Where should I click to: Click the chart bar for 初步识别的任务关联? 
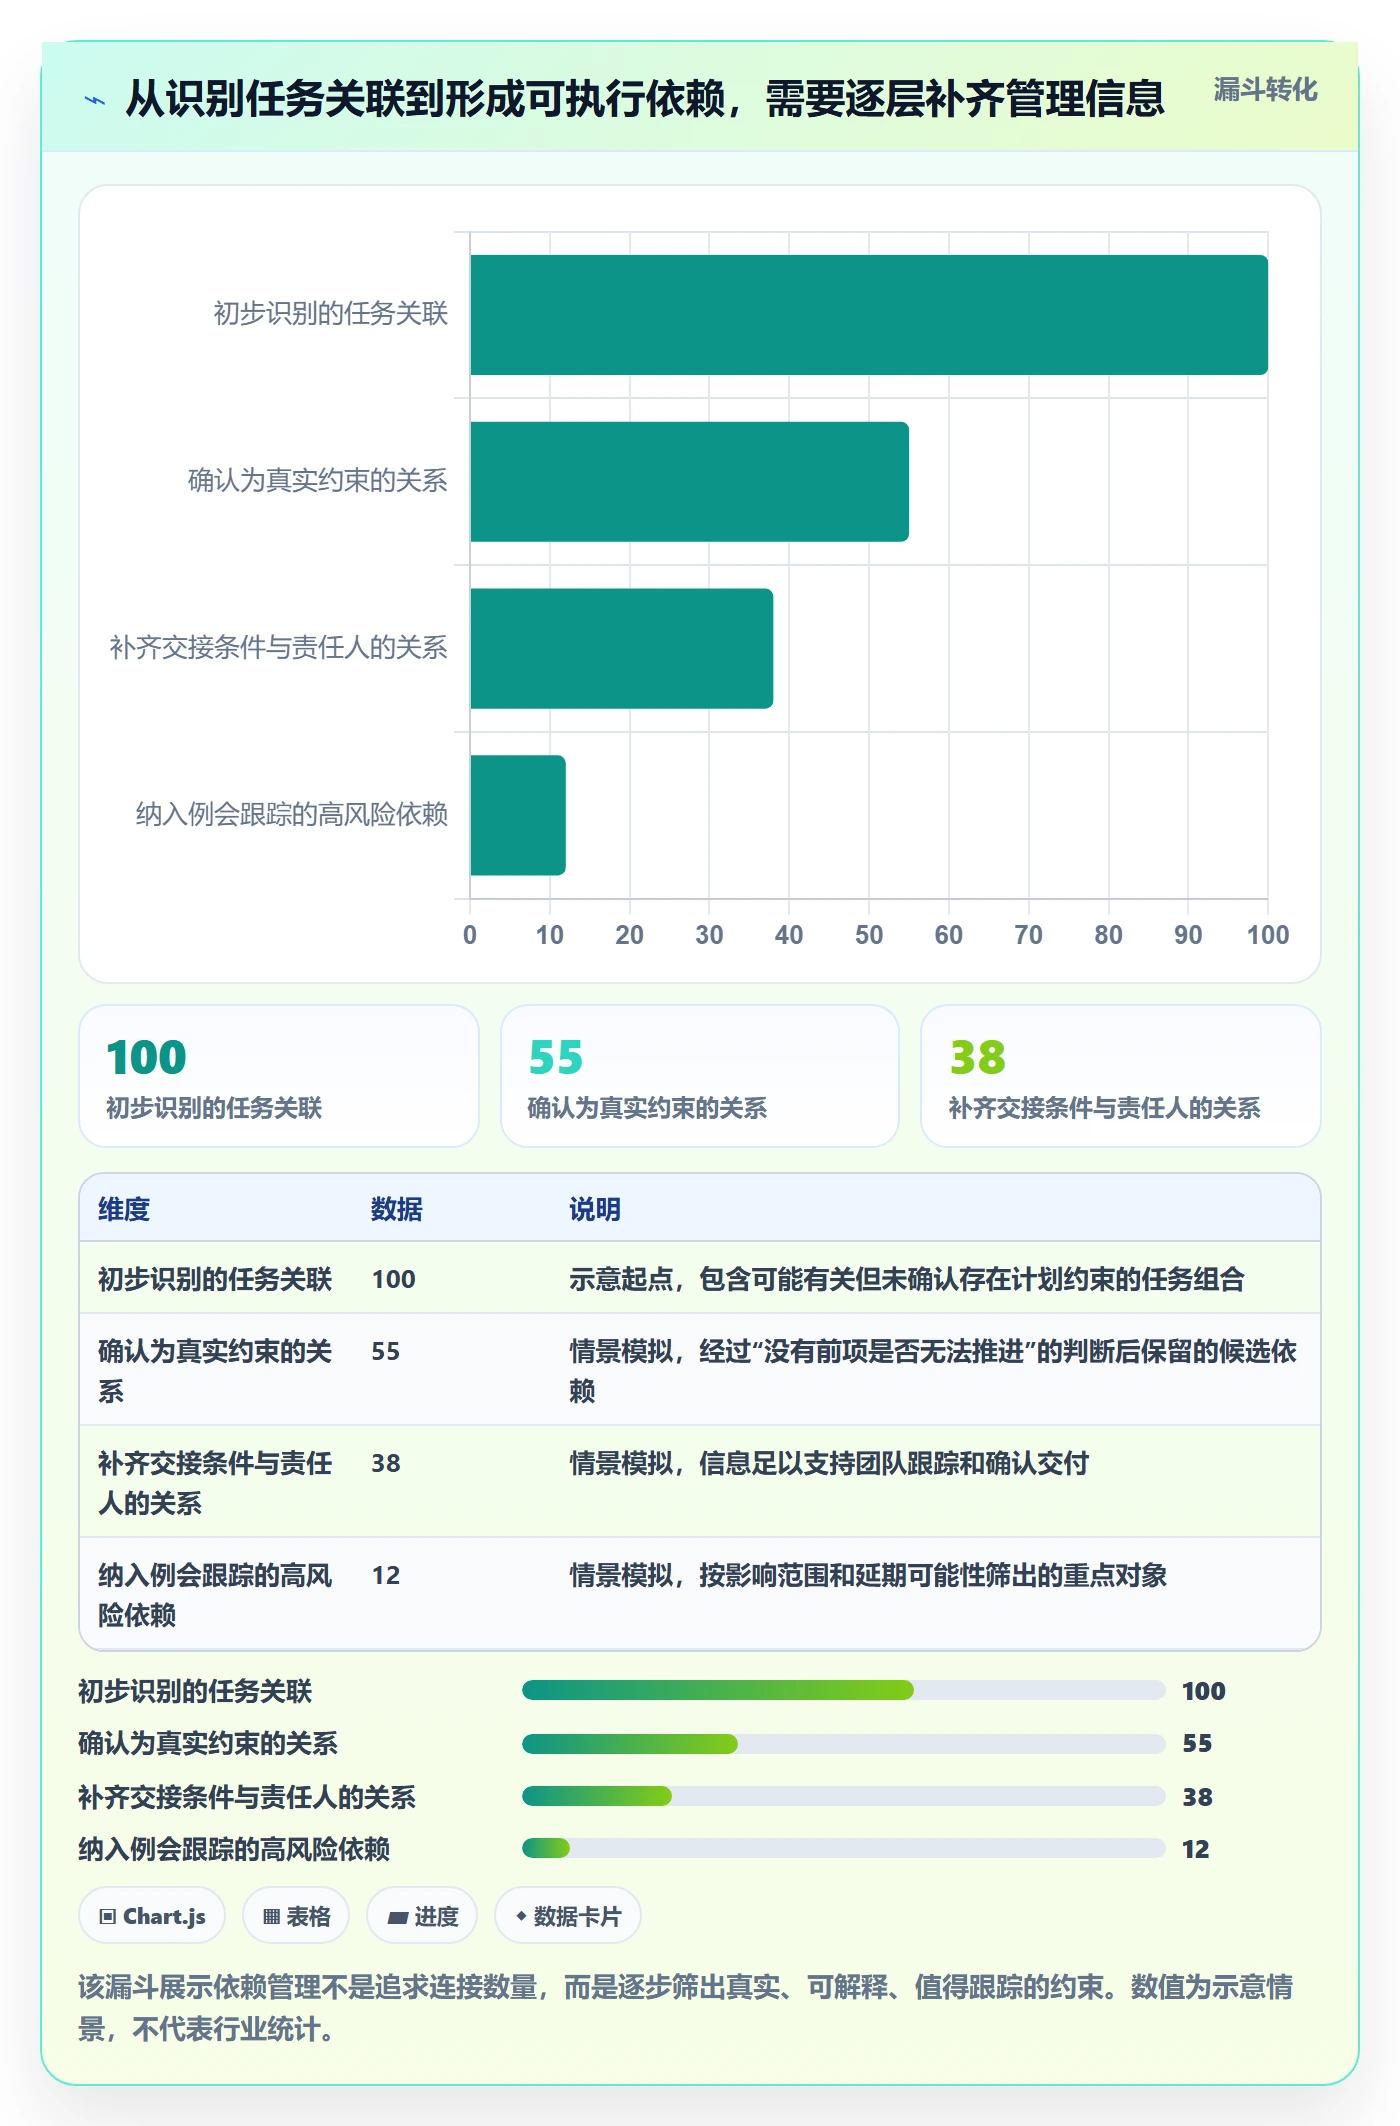[869, 315]
